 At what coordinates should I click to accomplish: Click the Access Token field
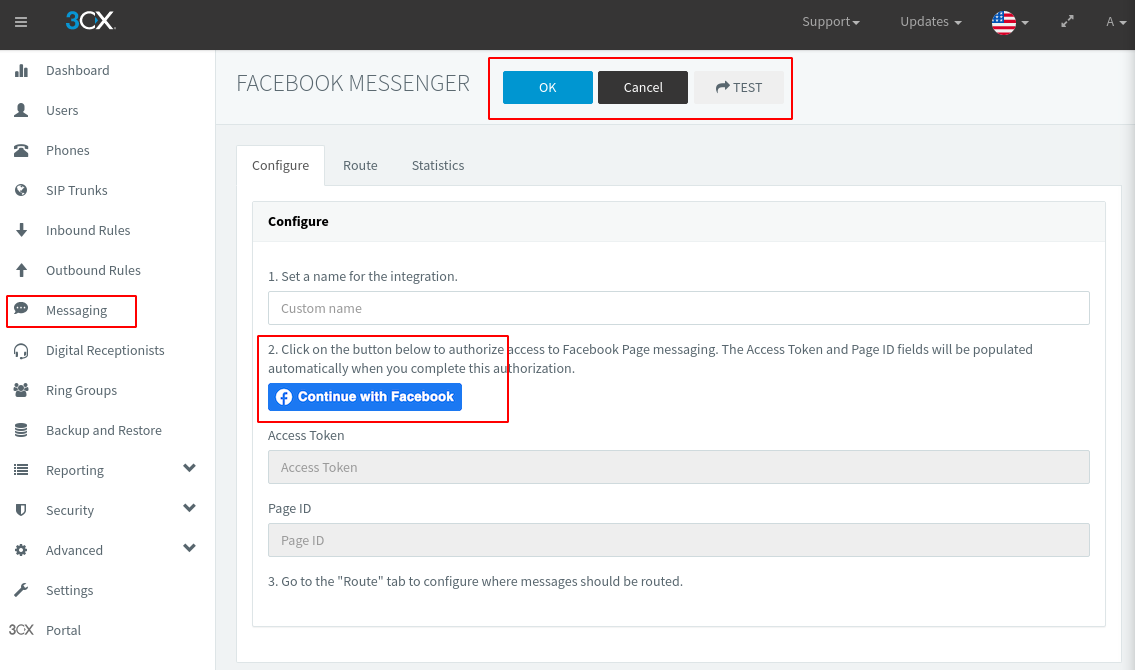click(x=678, y=467)
